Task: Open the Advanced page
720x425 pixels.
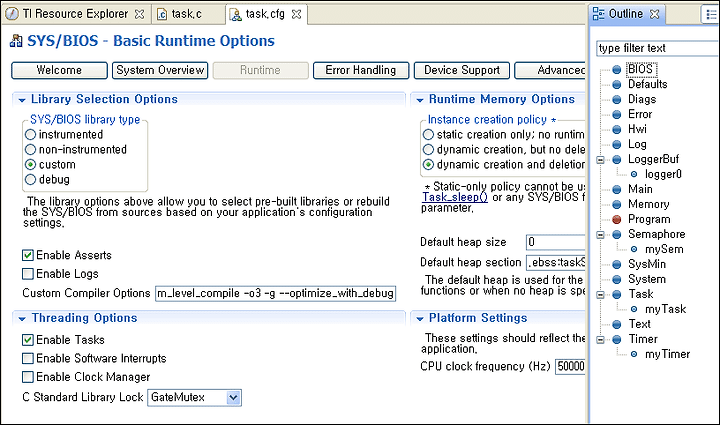Action: pyautogui.click(x=550, y=70)
